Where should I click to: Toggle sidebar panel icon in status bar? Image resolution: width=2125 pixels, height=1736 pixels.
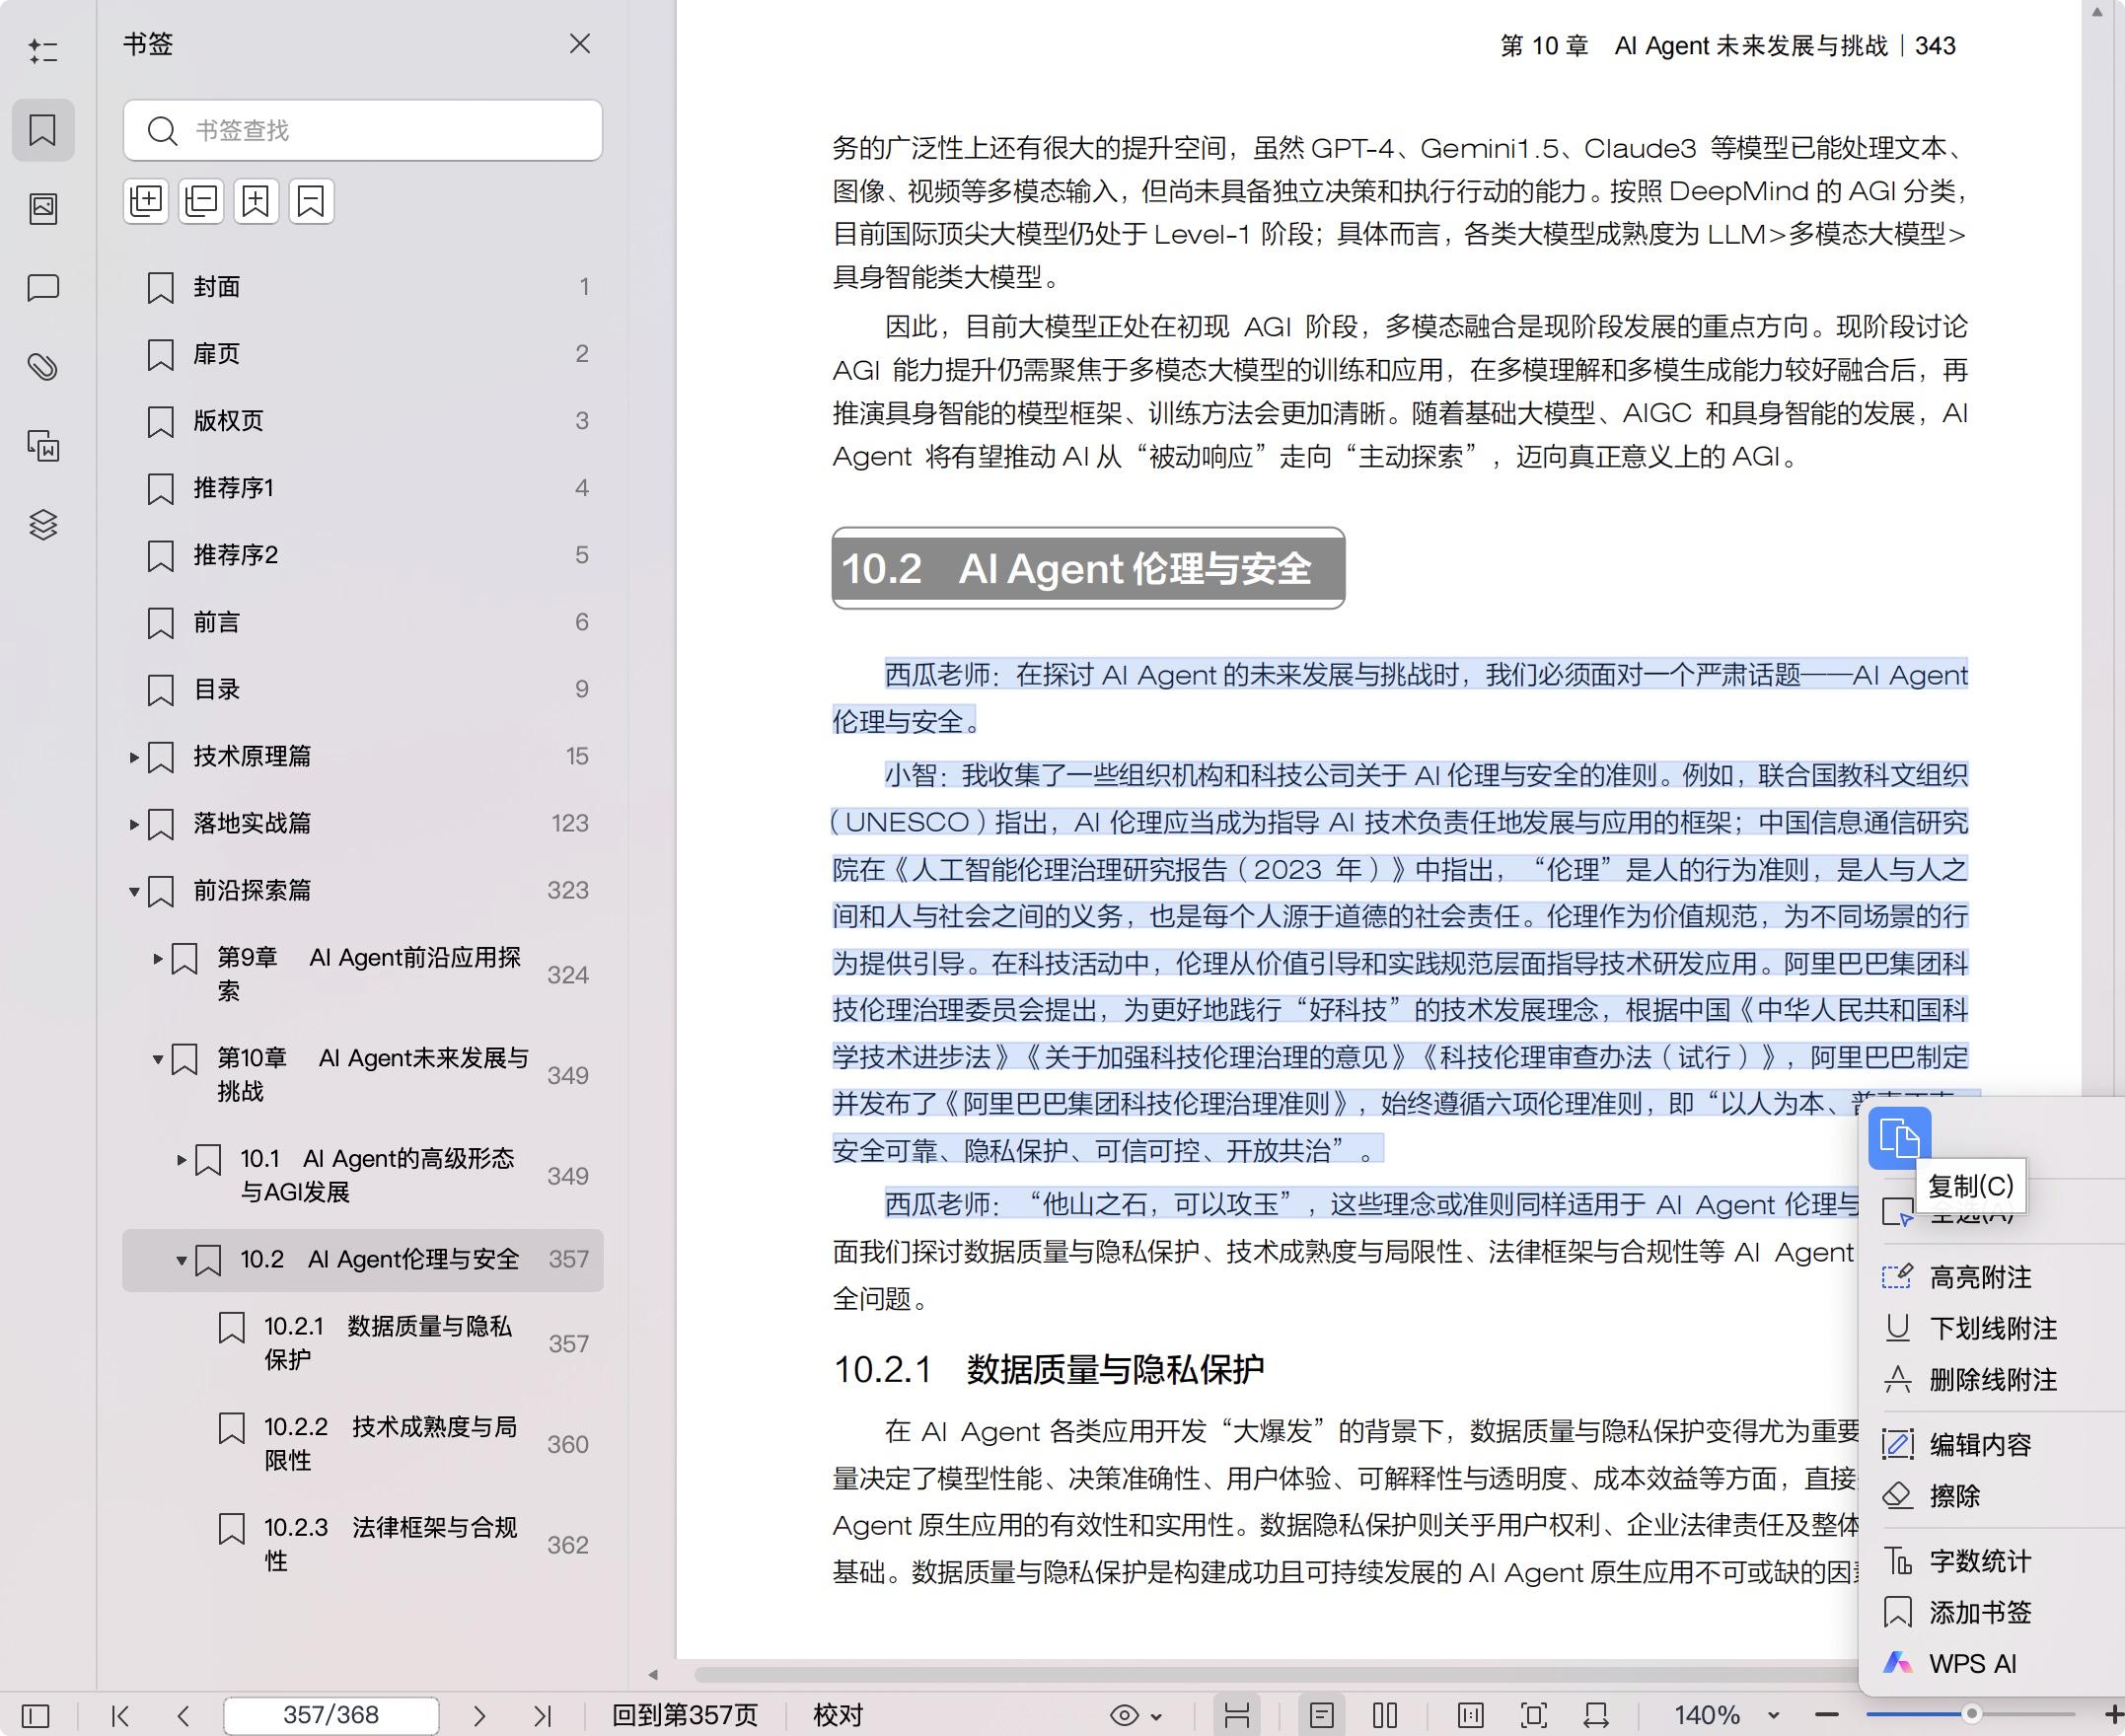36,1716
